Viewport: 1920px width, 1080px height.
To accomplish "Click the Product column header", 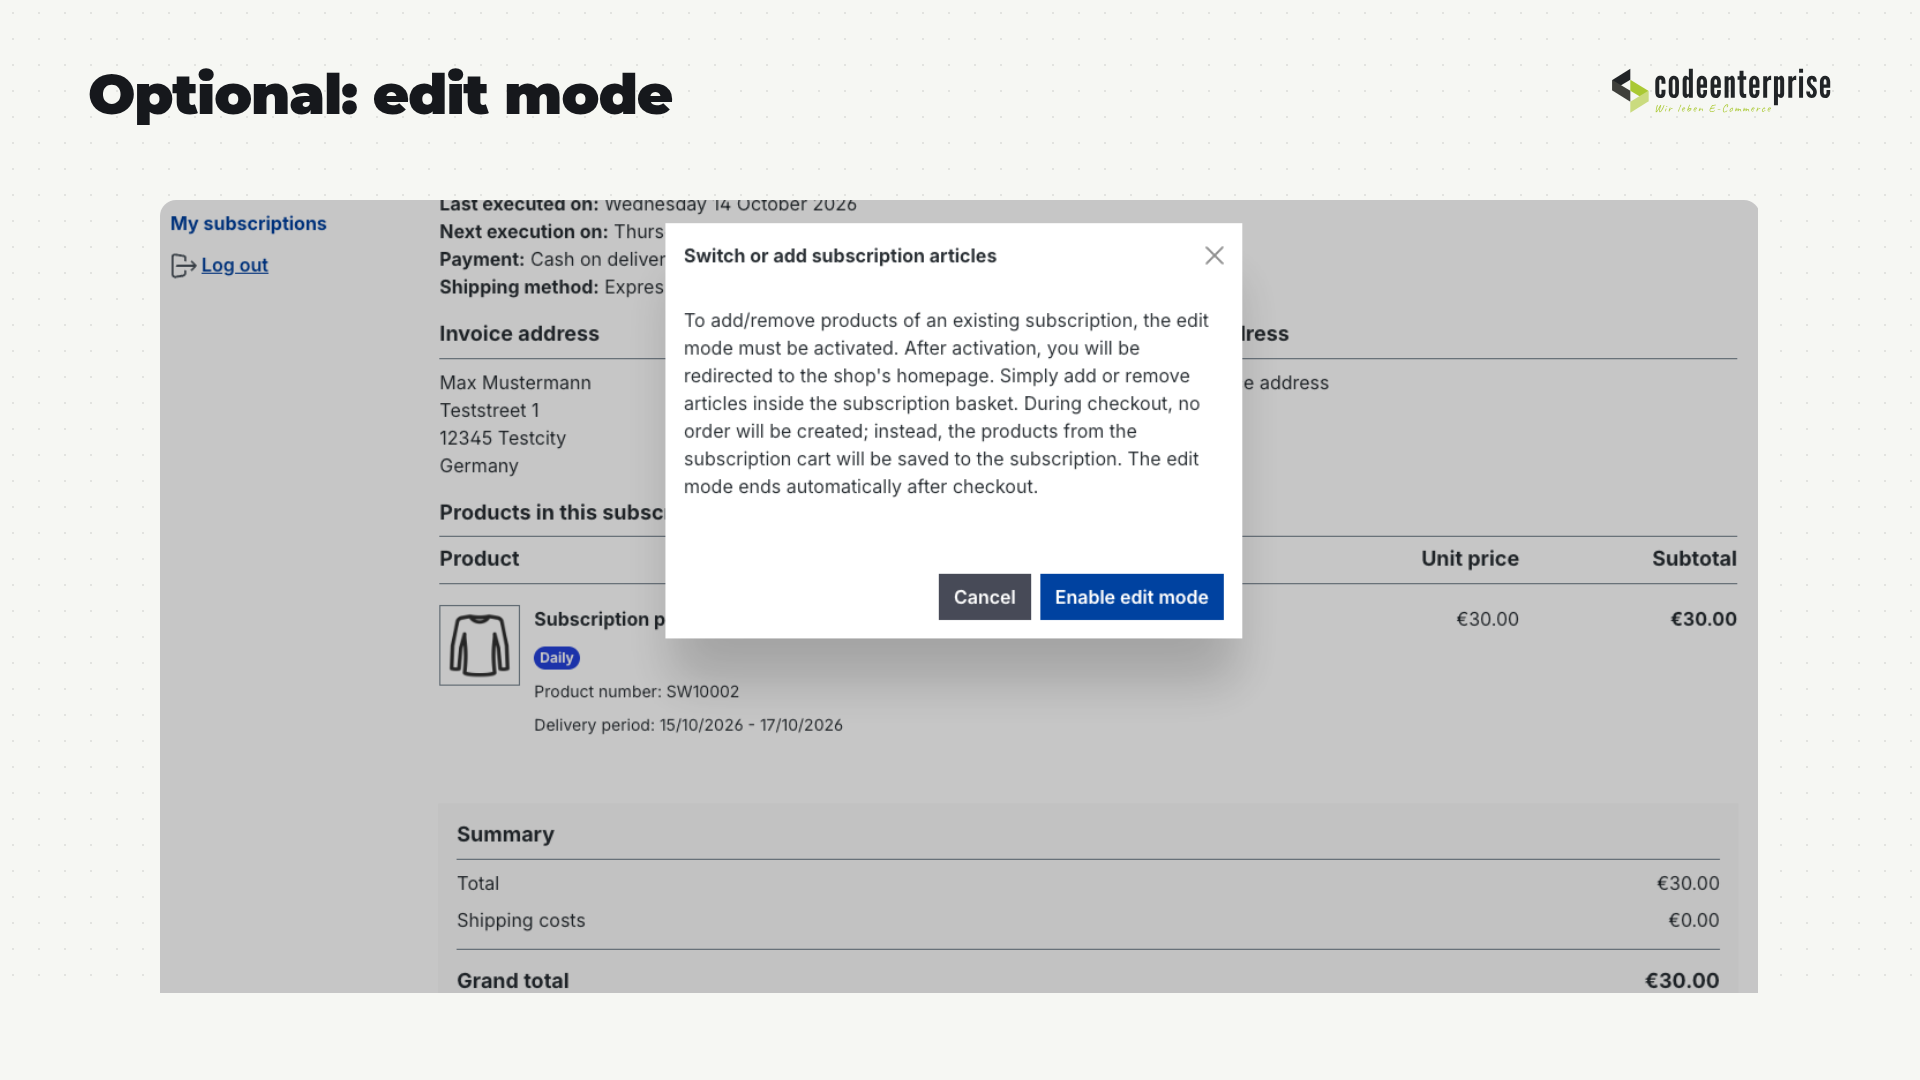I will coord(479,559).
